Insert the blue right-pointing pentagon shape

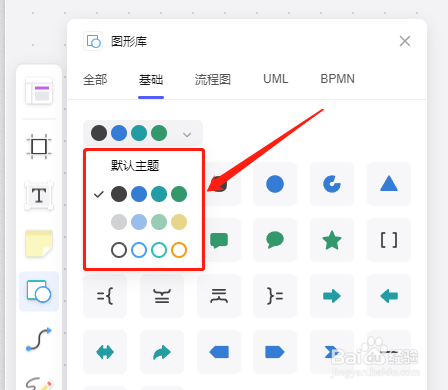[x=275, y=352]
